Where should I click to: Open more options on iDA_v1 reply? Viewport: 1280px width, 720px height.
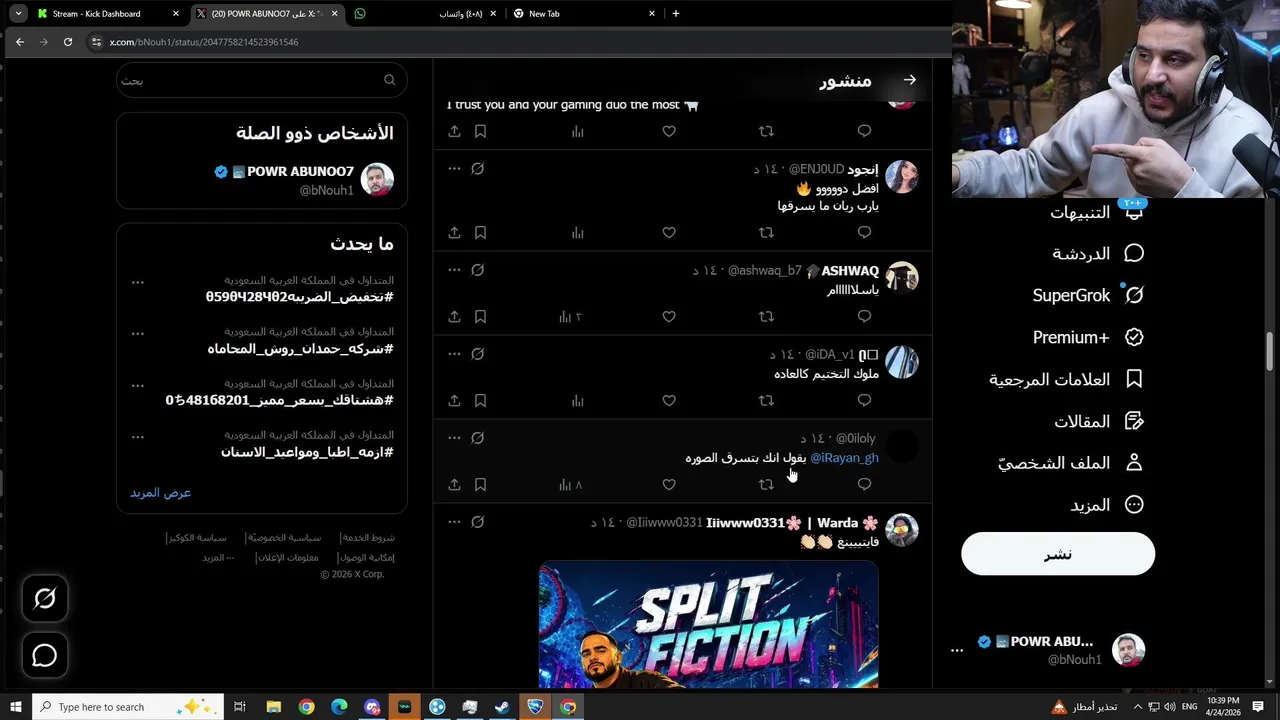[454, 354]
